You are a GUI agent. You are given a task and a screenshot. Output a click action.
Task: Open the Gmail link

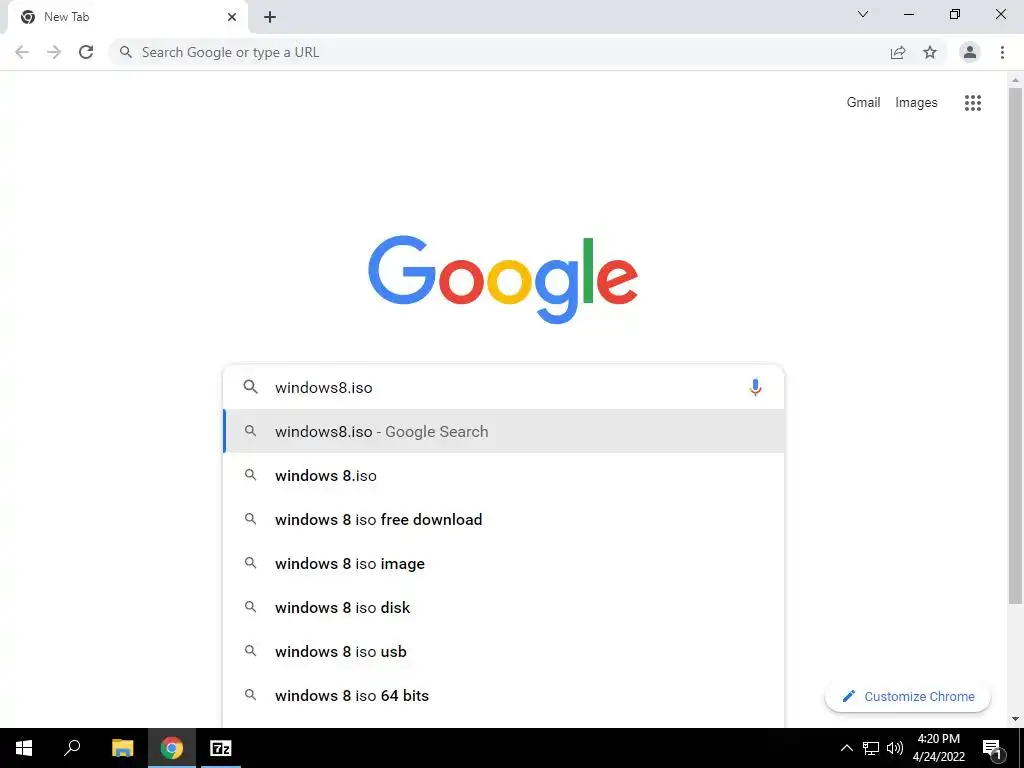point(863,103)
